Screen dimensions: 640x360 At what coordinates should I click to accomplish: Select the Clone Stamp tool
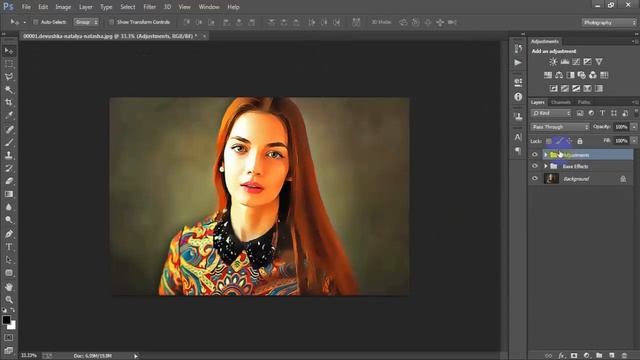[x=9, y=155]
